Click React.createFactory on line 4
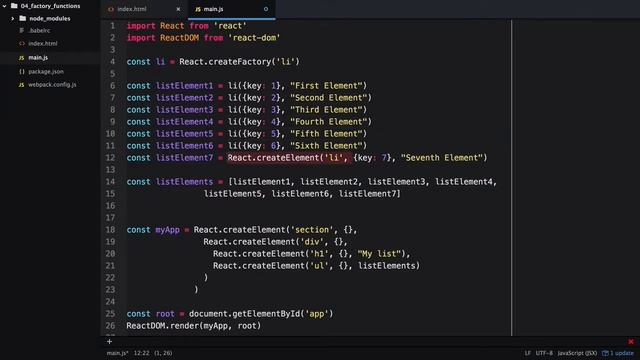640x360 pixels. pos(225,62)
